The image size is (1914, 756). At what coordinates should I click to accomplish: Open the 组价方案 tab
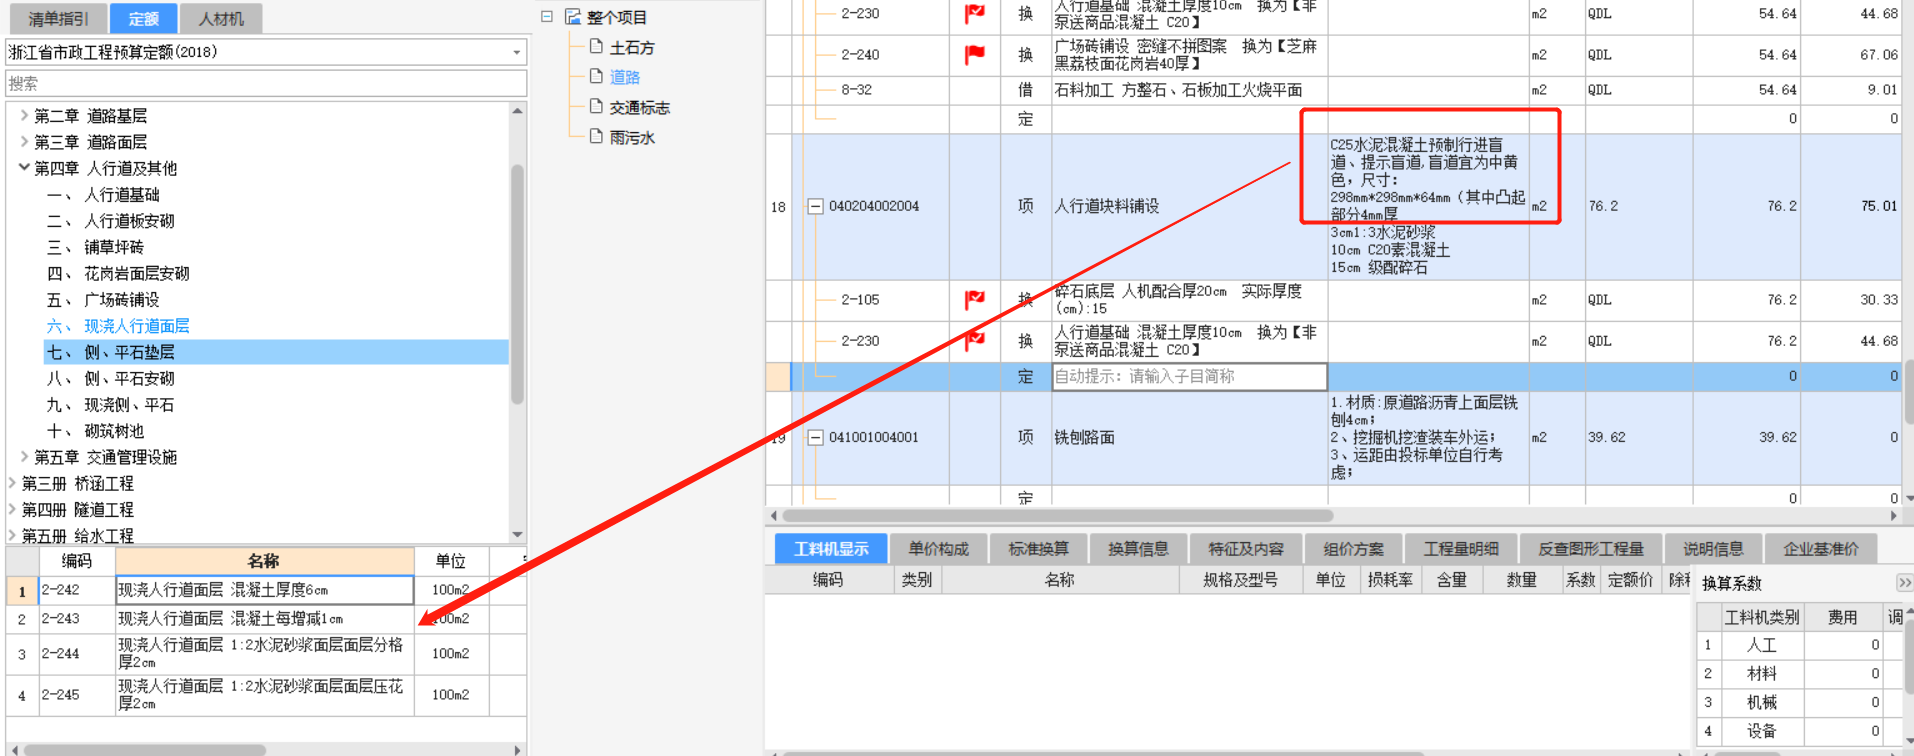(x=1353, y=548)
